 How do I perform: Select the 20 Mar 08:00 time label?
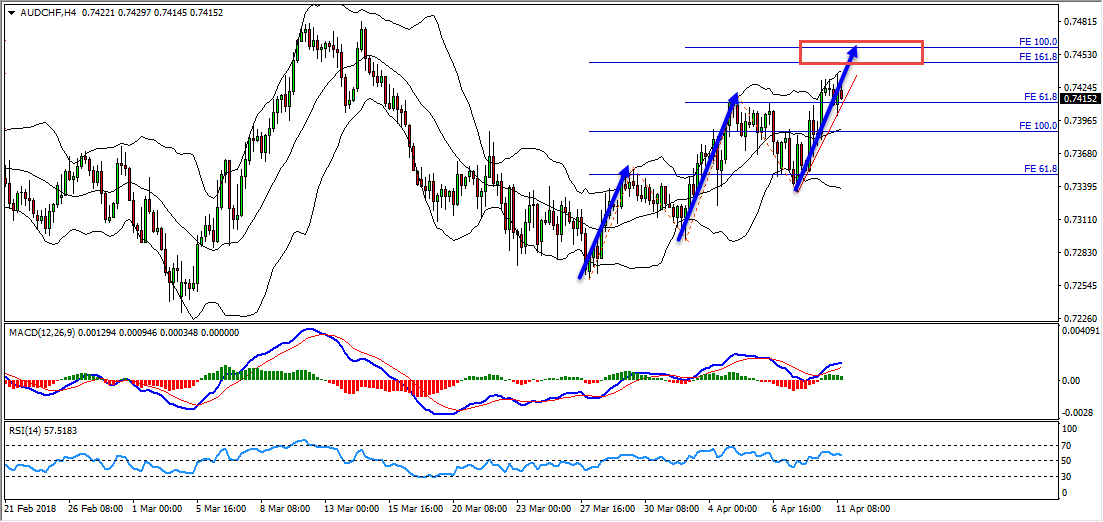click(x=480, y=508)
